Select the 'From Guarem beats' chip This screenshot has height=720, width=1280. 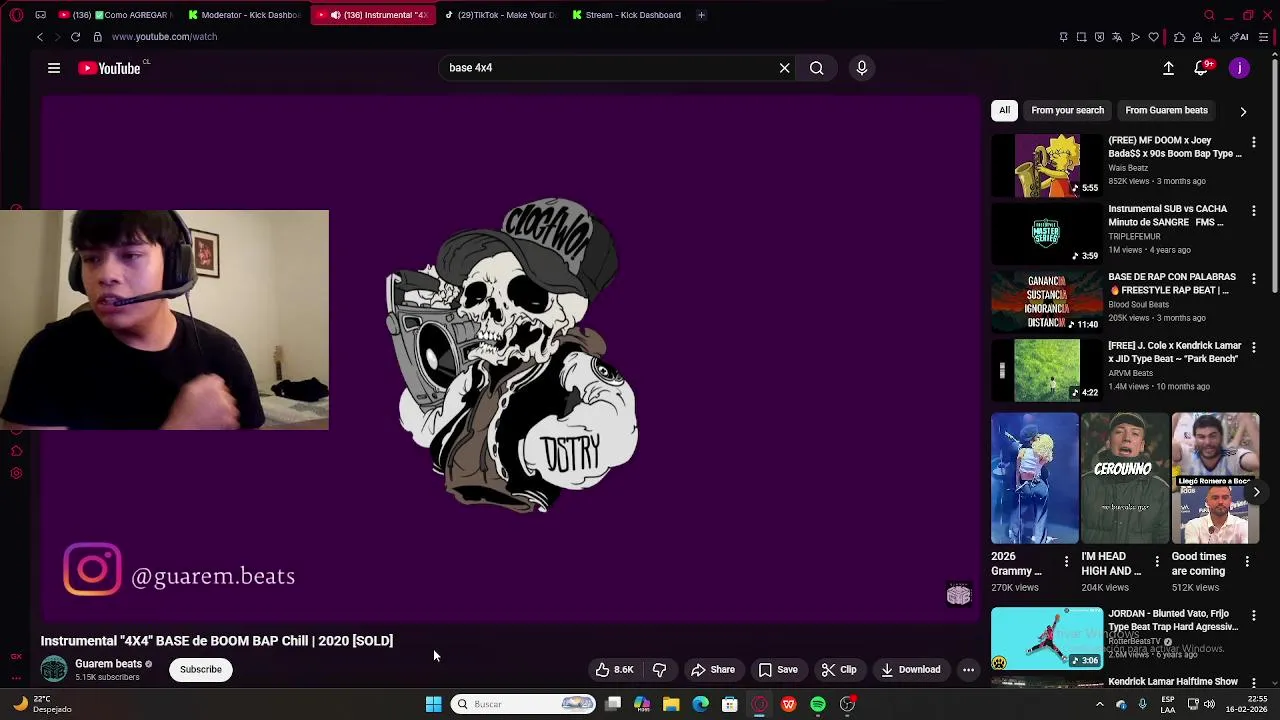click(x=1166, y=110)
